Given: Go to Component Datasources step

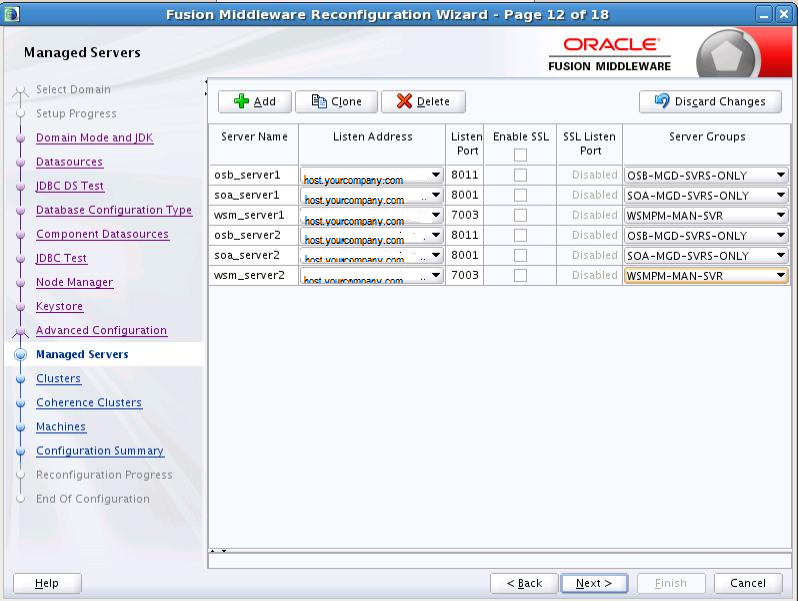Looking at the screenshot, I should pyautogui.click(x=102, y=234).
